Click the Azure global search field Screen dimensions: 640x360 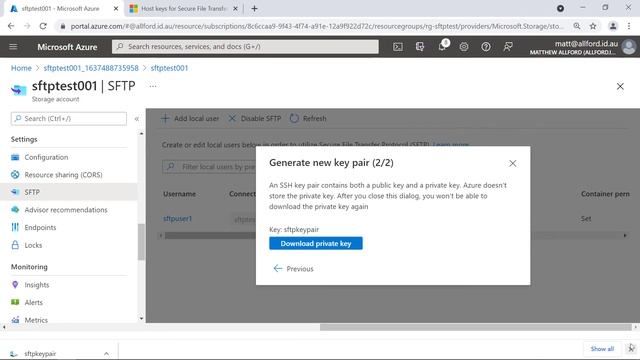245,47
